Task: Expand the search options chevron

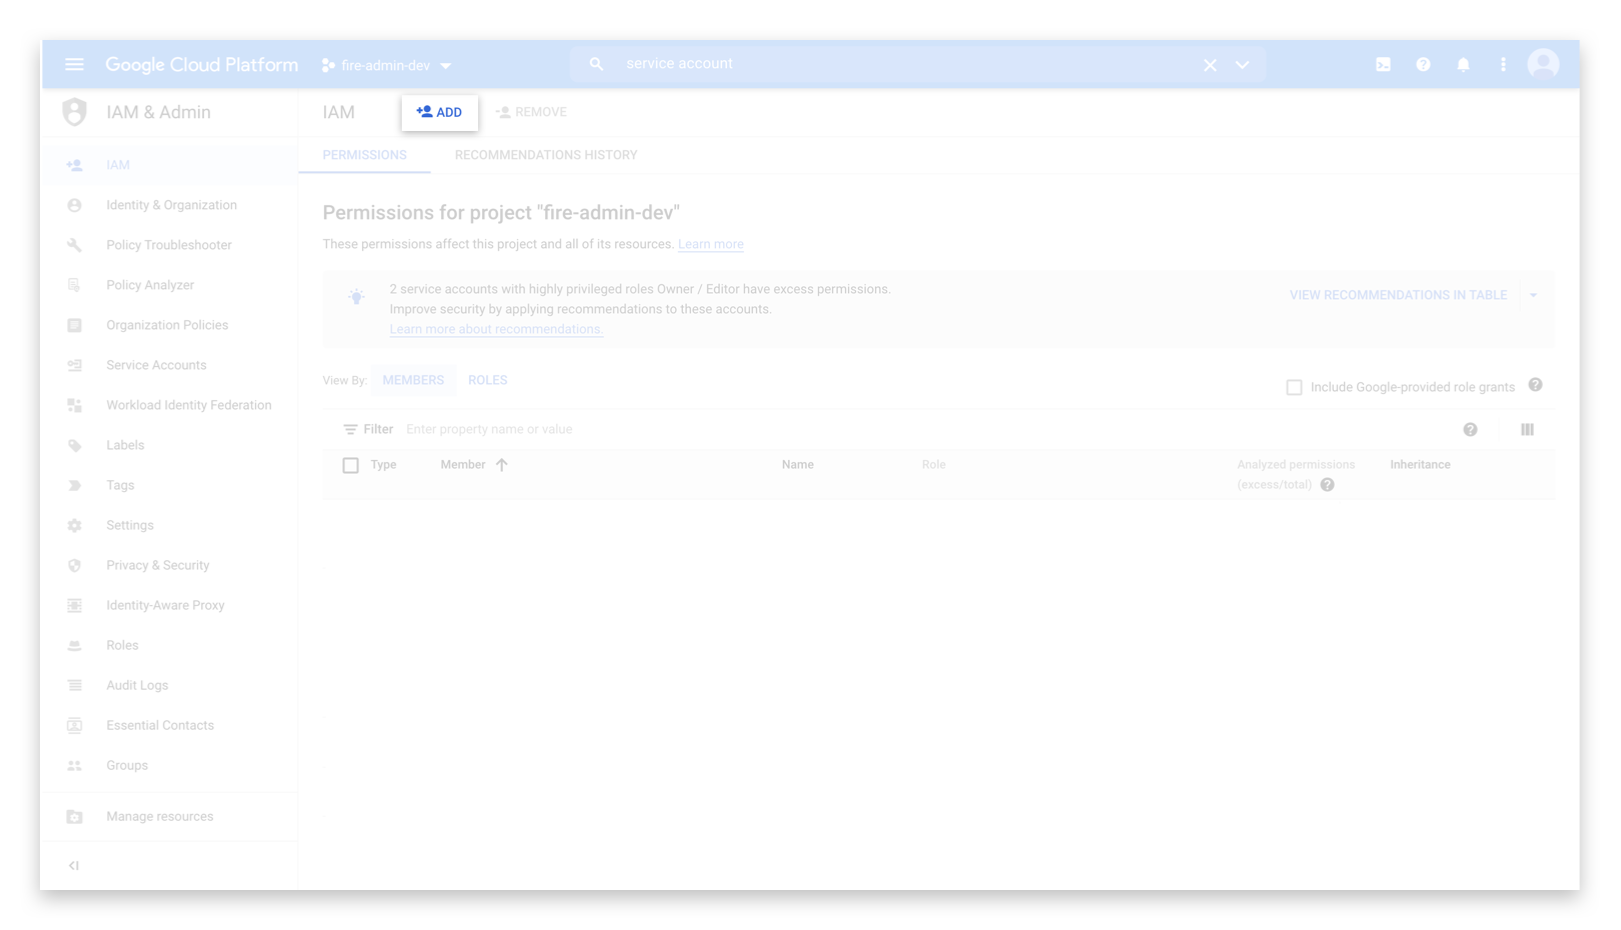Action: (1242, 65)
